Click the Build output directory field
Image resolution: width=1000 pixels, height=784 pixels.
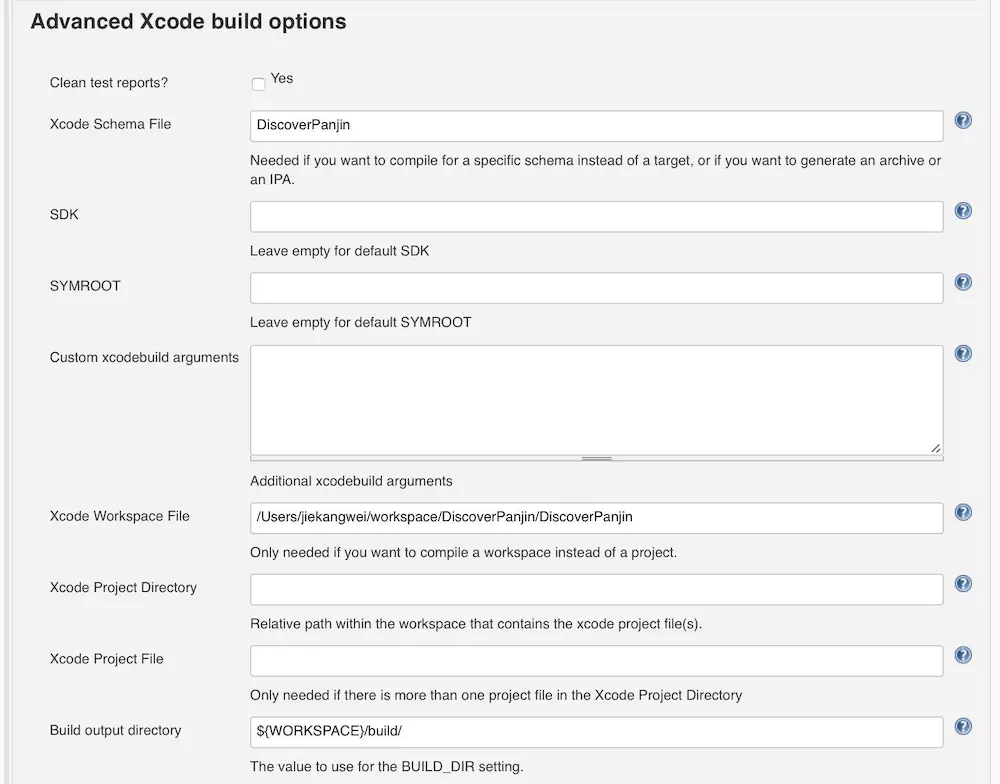tap(596, 732)
